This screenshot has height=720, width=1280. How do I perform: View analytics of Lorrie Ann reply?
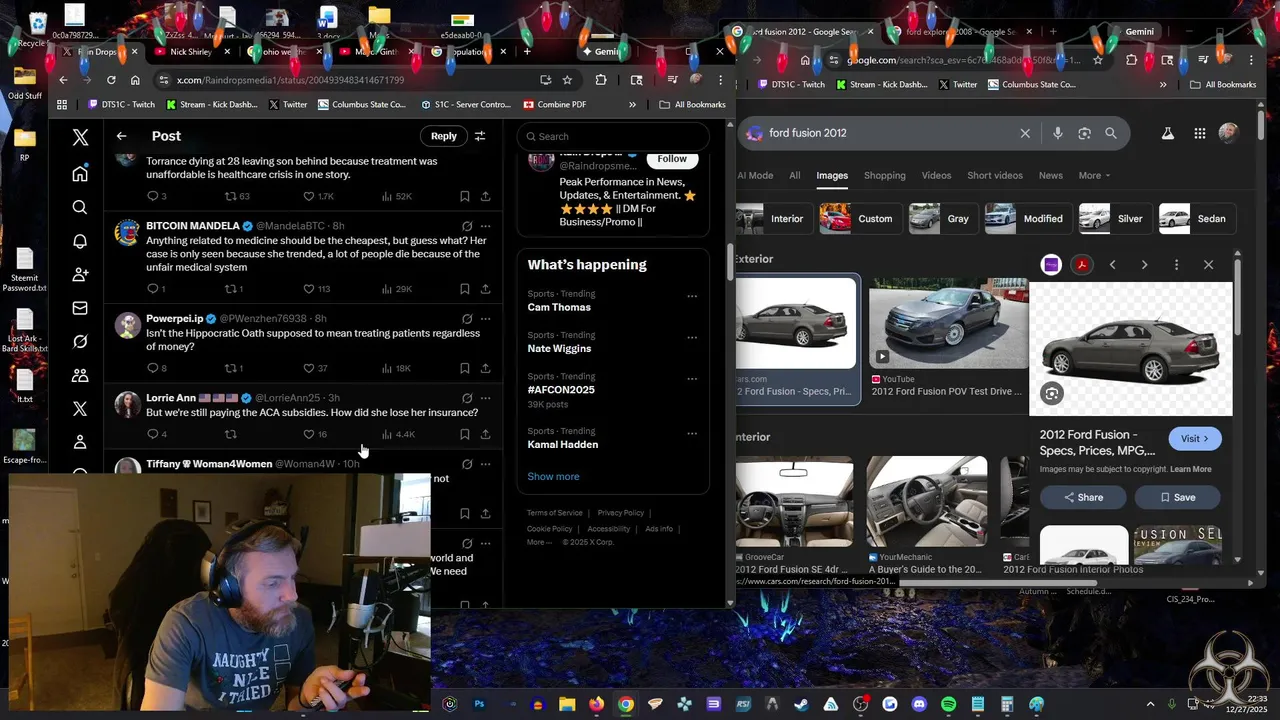397,434
